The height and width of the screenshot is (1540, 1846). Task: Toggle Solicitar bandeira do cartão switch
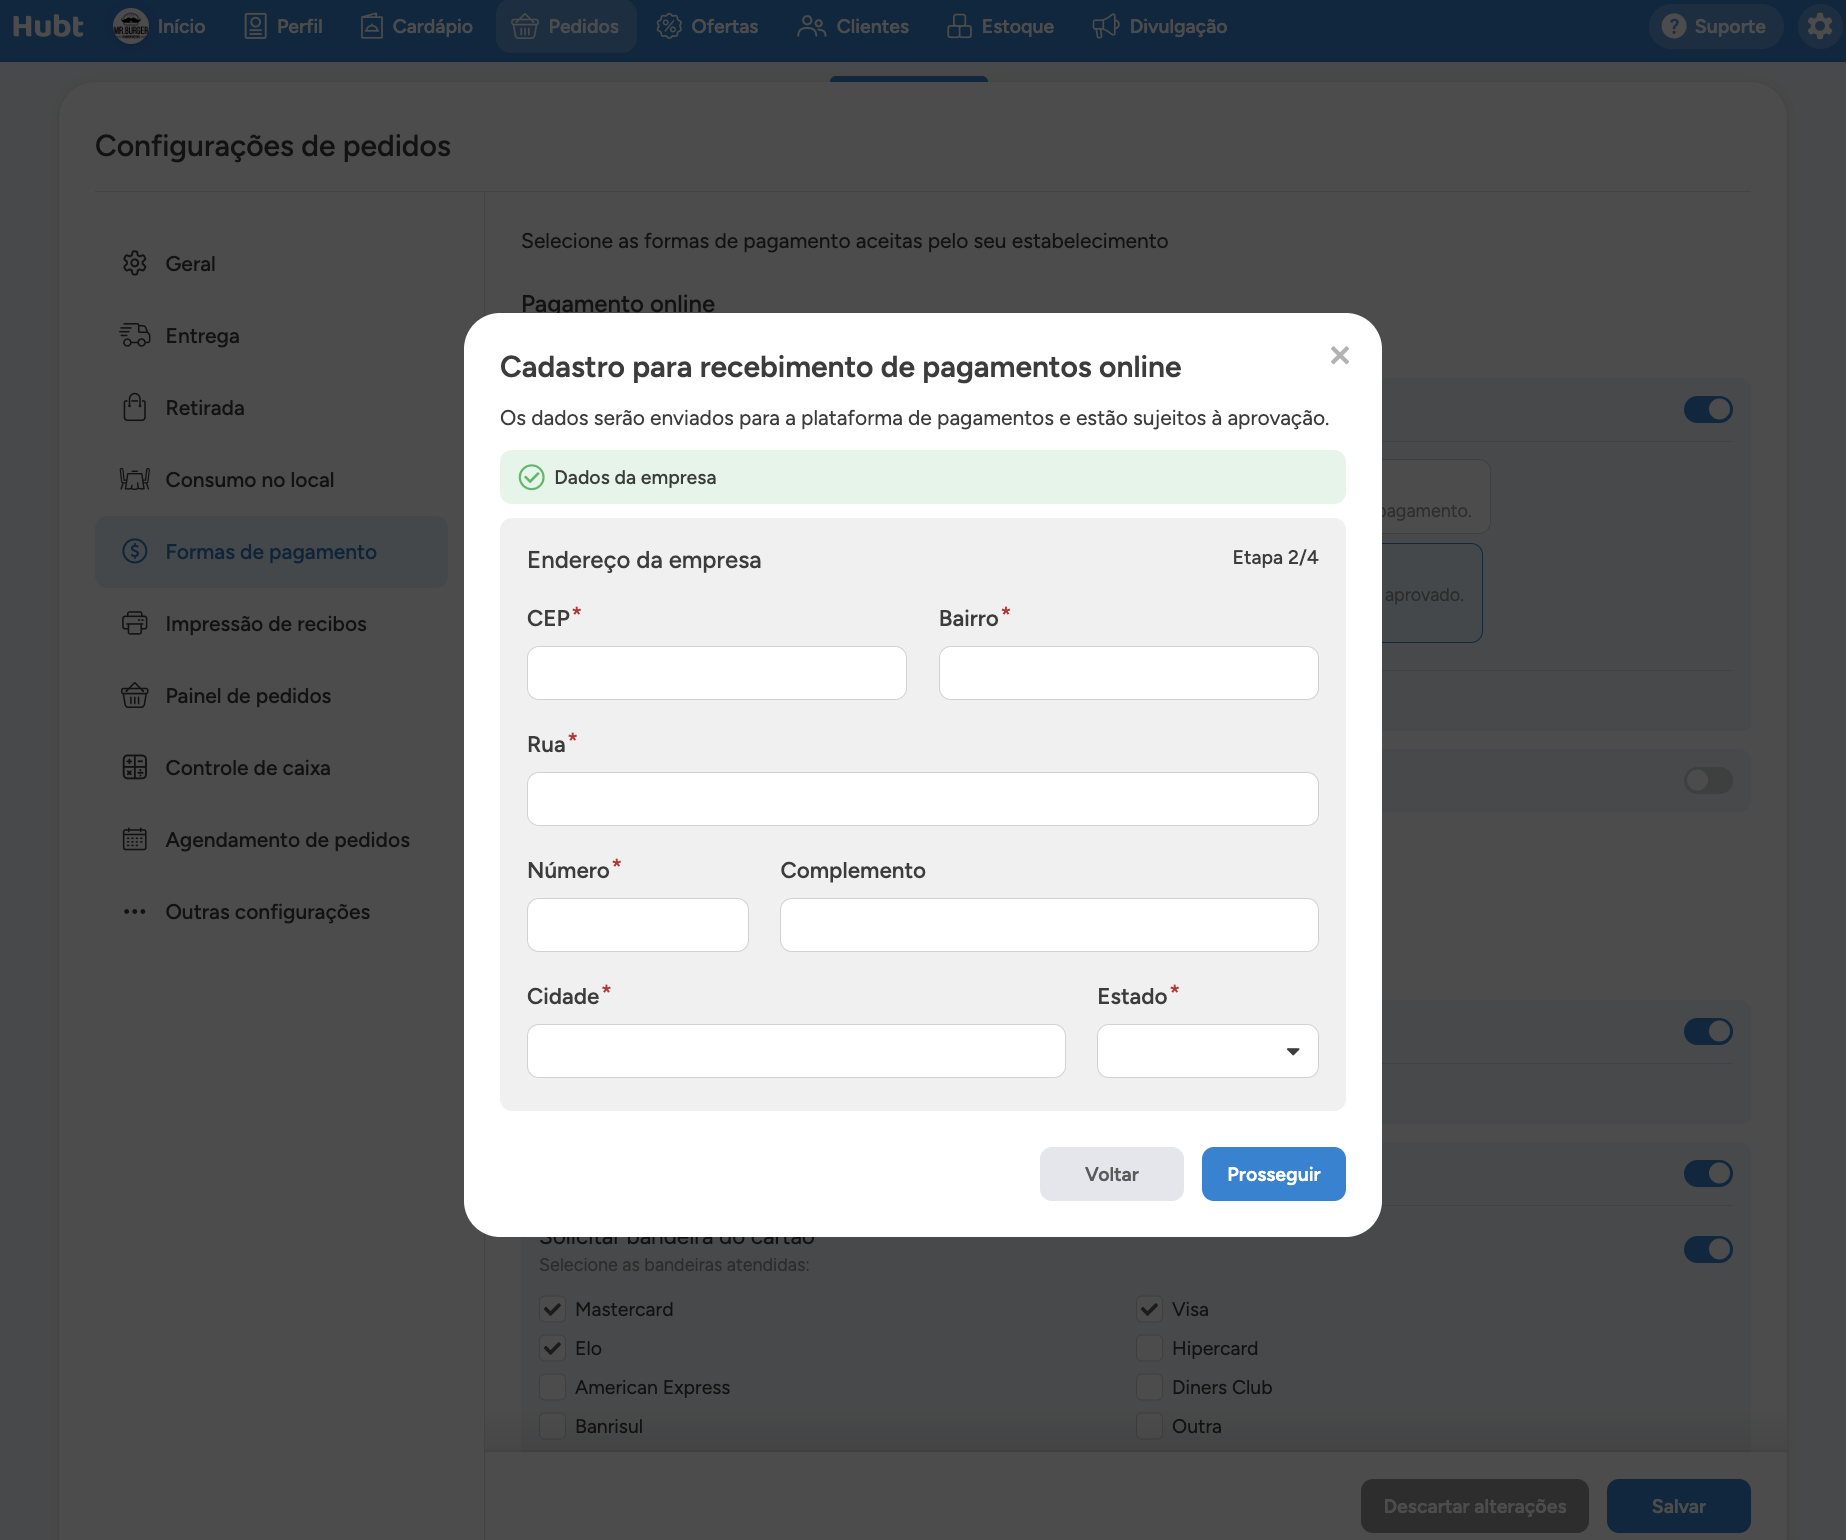pyautogui.click(x=1708, y=1249)
